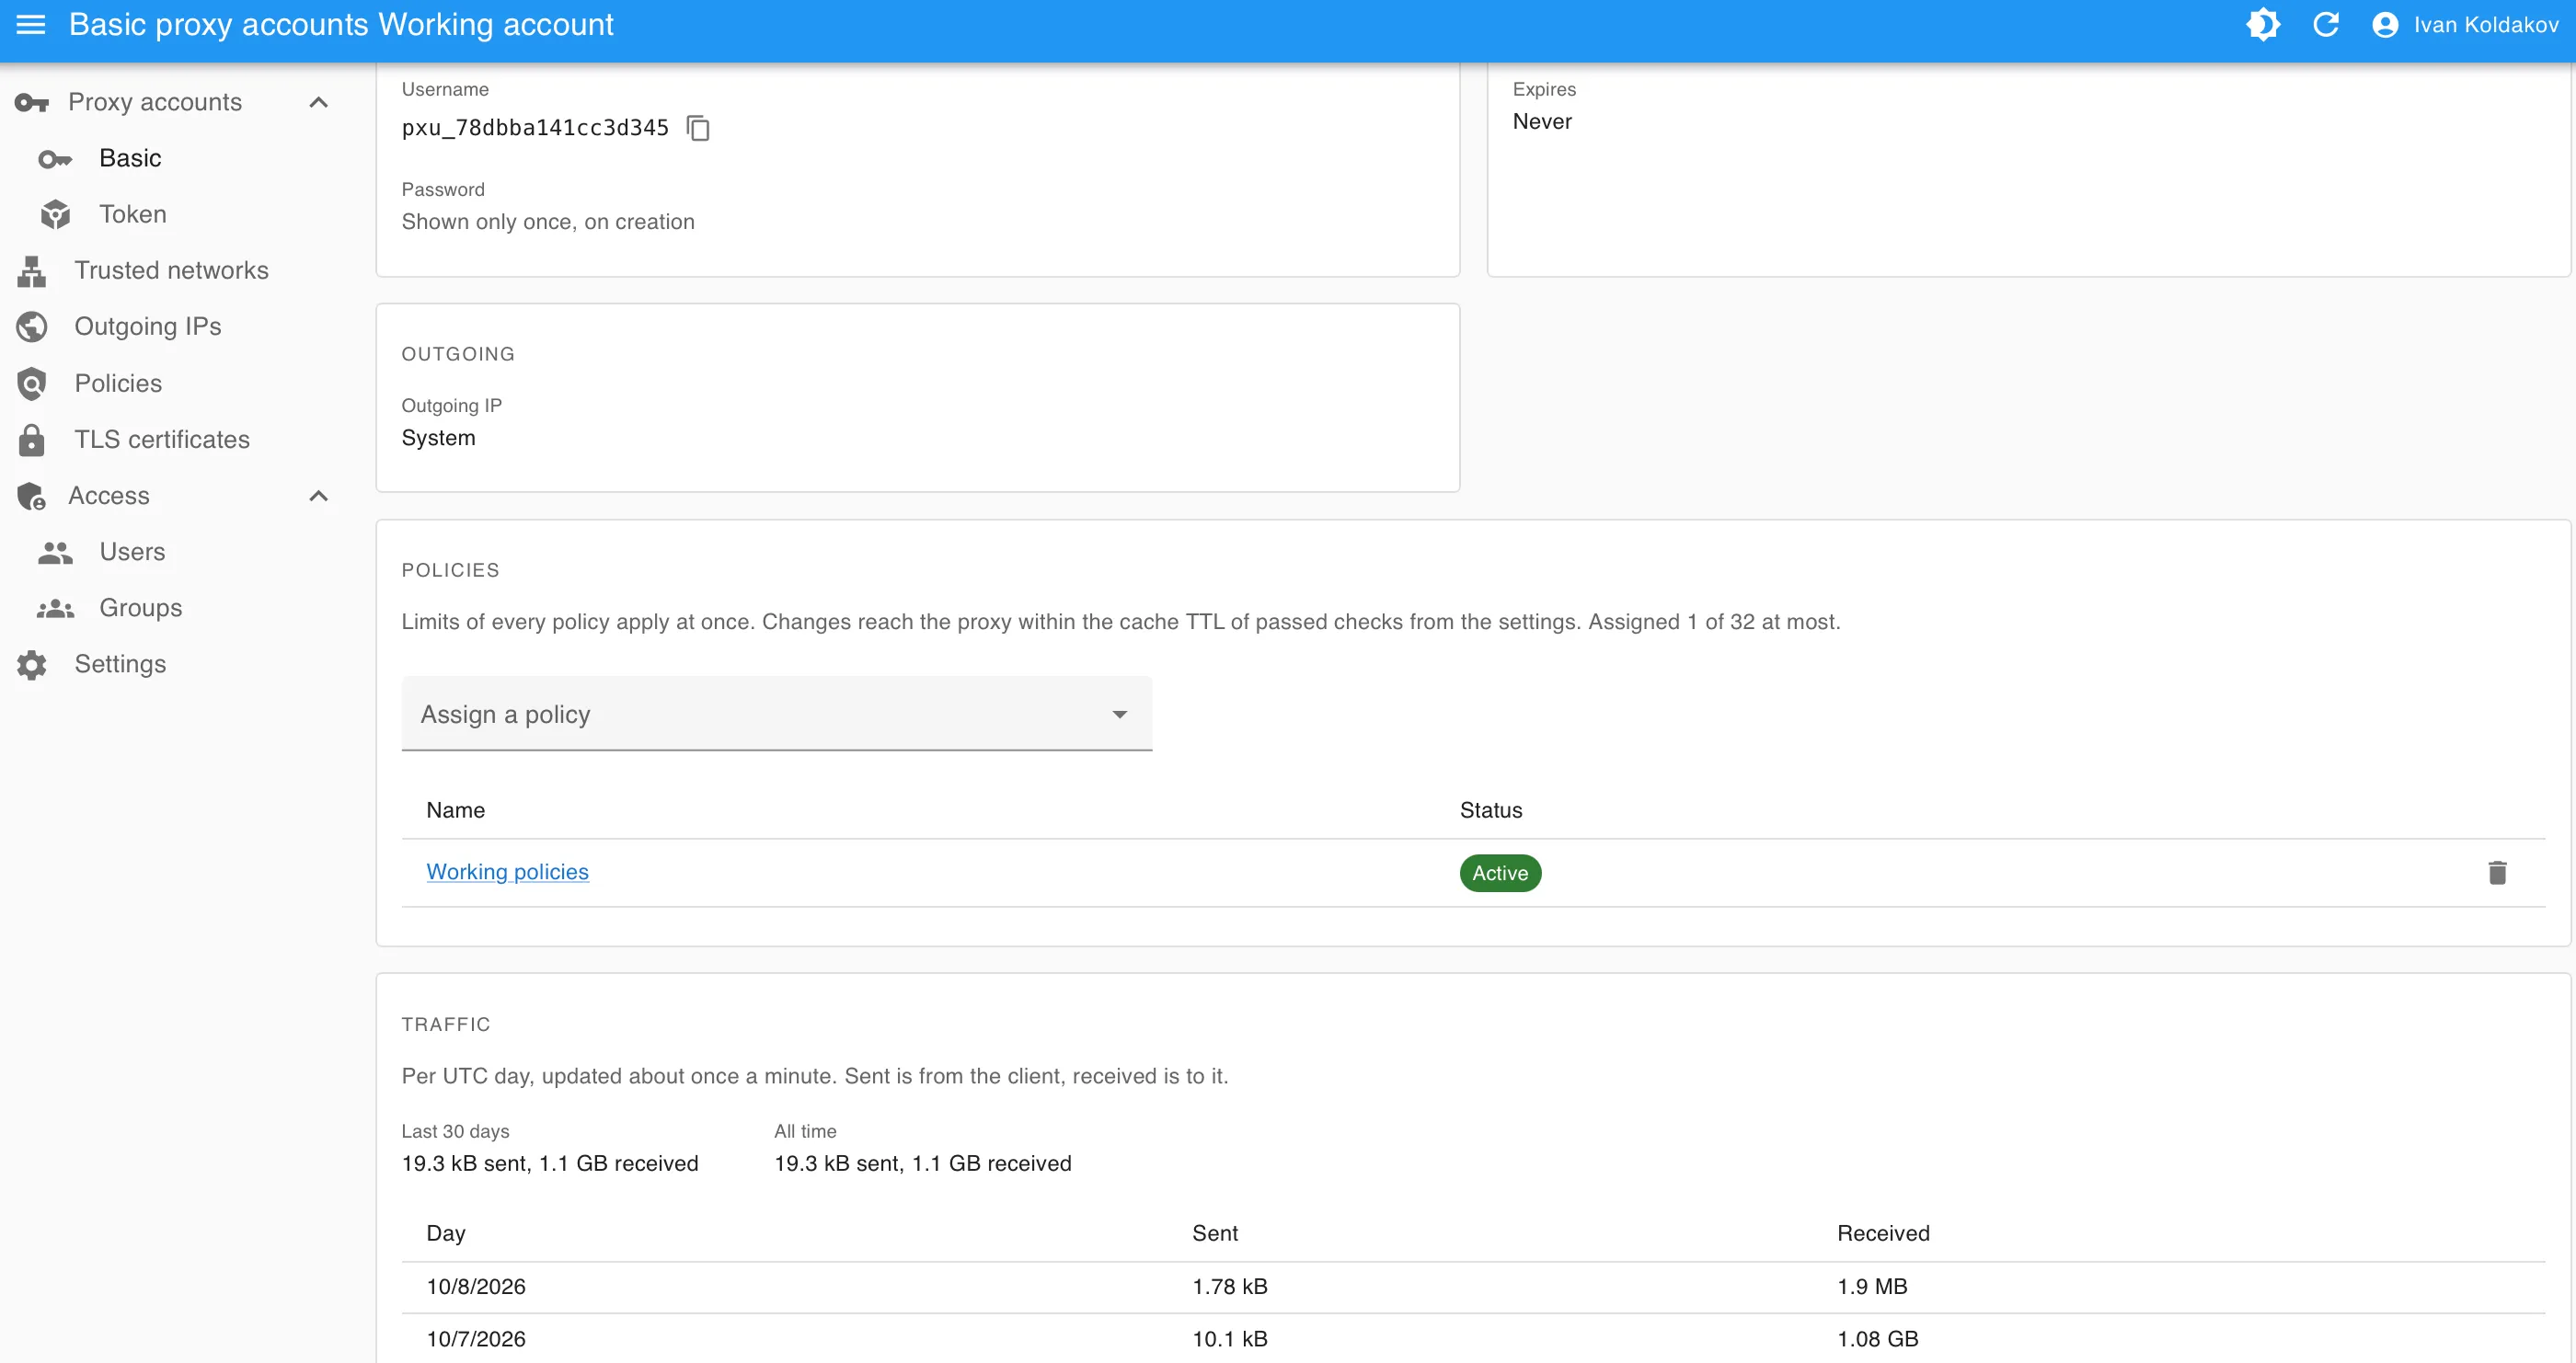
Task: Open the hamburger navigation menu
Action: [x=31, y=24]
